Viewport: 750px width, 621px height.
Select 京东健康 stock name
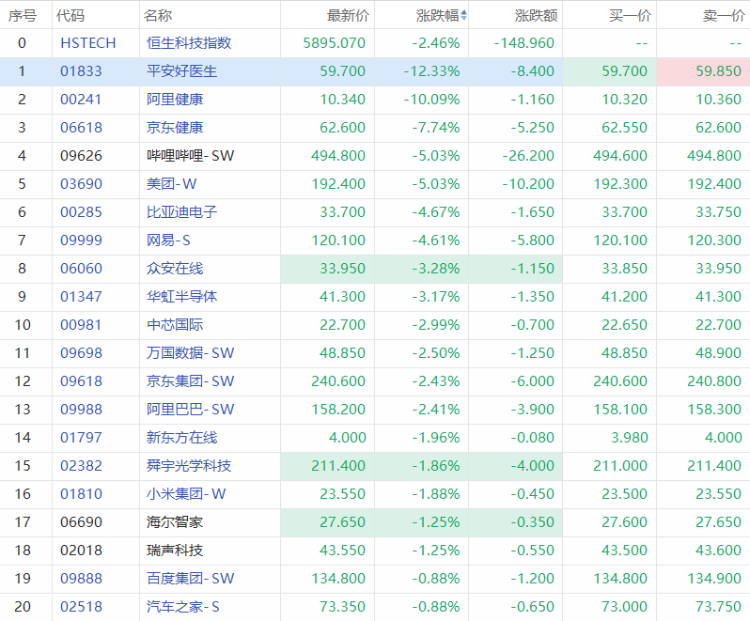[x=175, y=128]
